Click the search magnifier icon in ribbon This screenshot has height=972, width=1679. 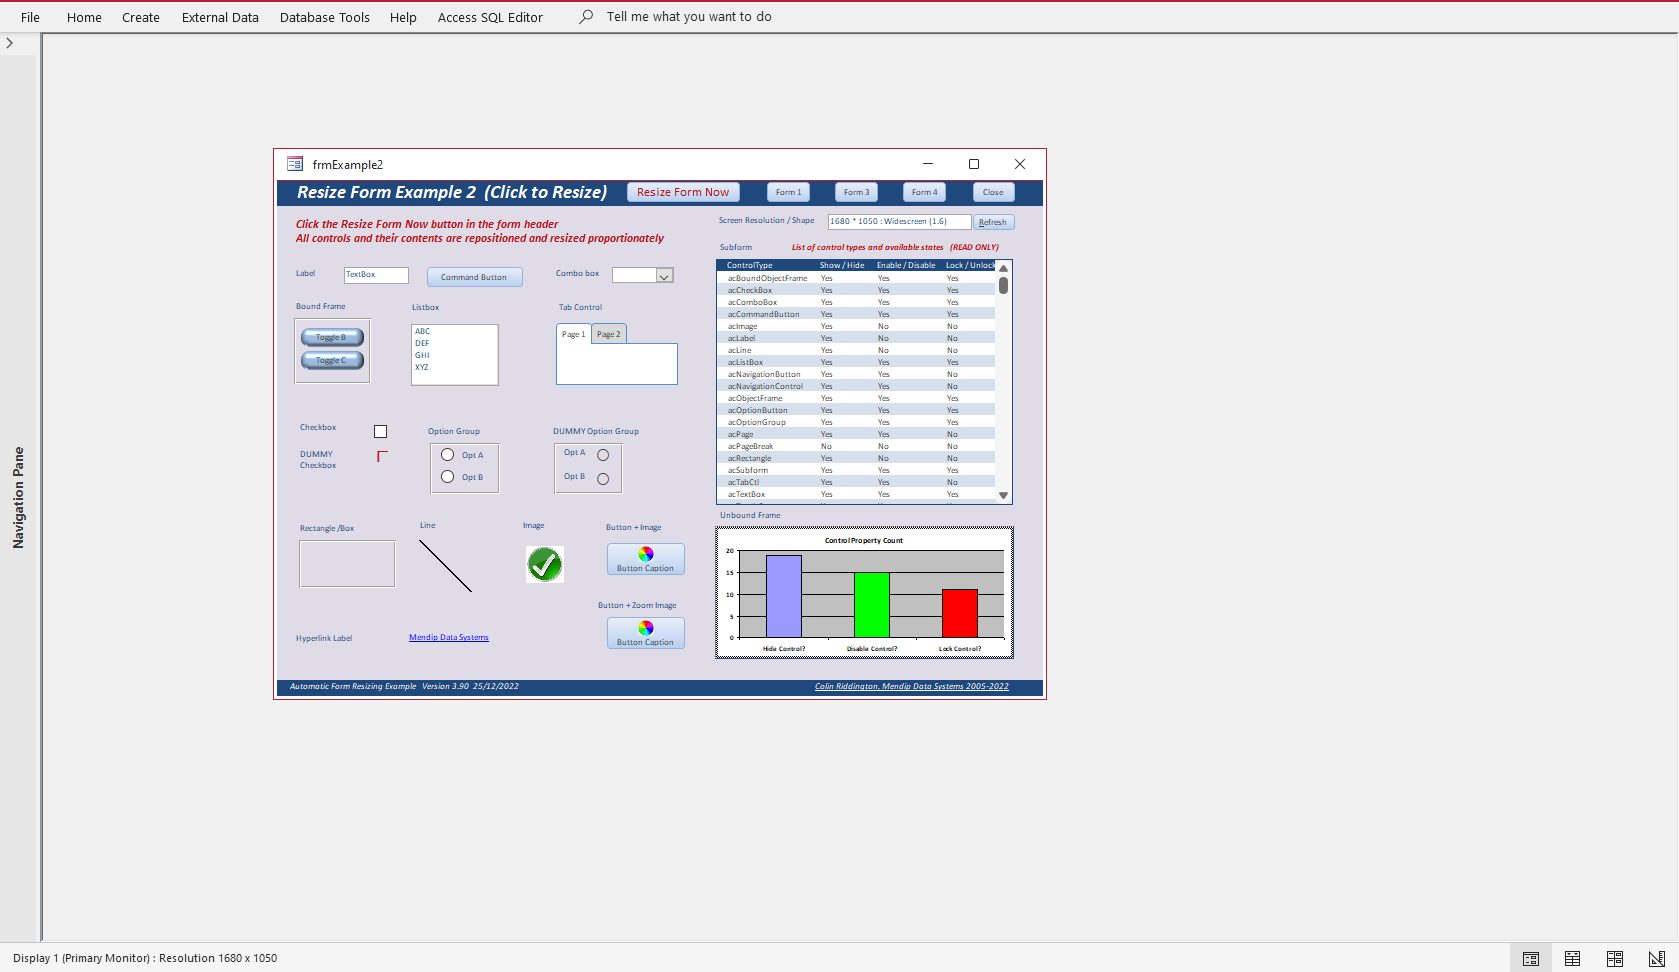(x=586, y=17)
